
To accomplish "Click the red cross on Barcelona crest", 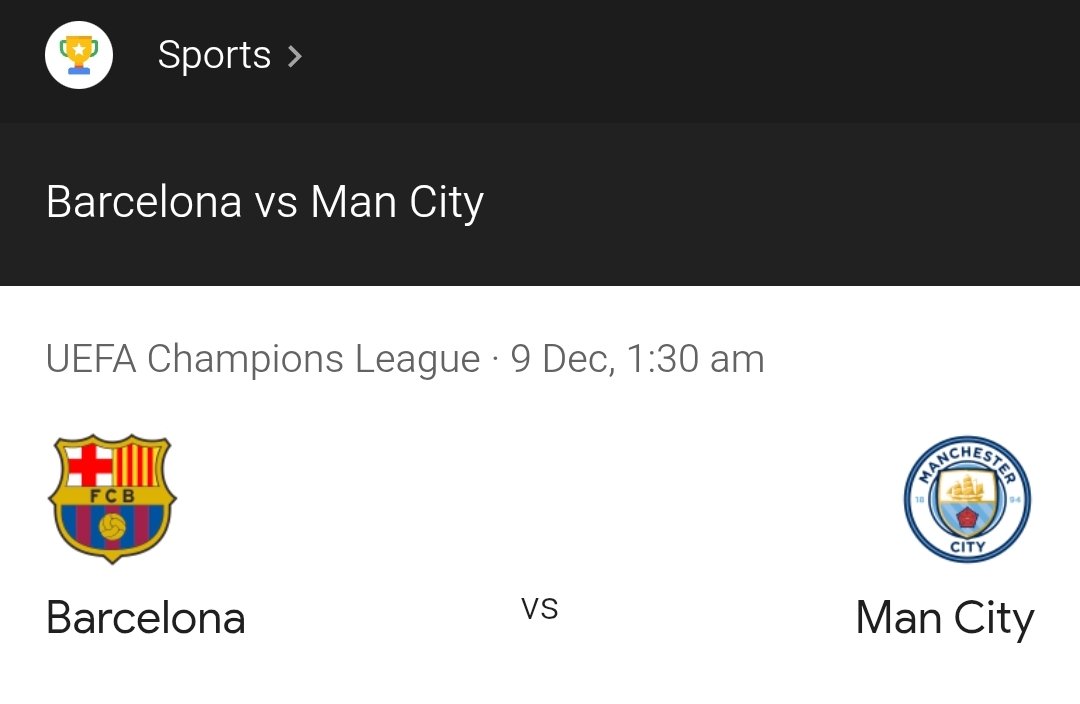I will click(88, 464).
